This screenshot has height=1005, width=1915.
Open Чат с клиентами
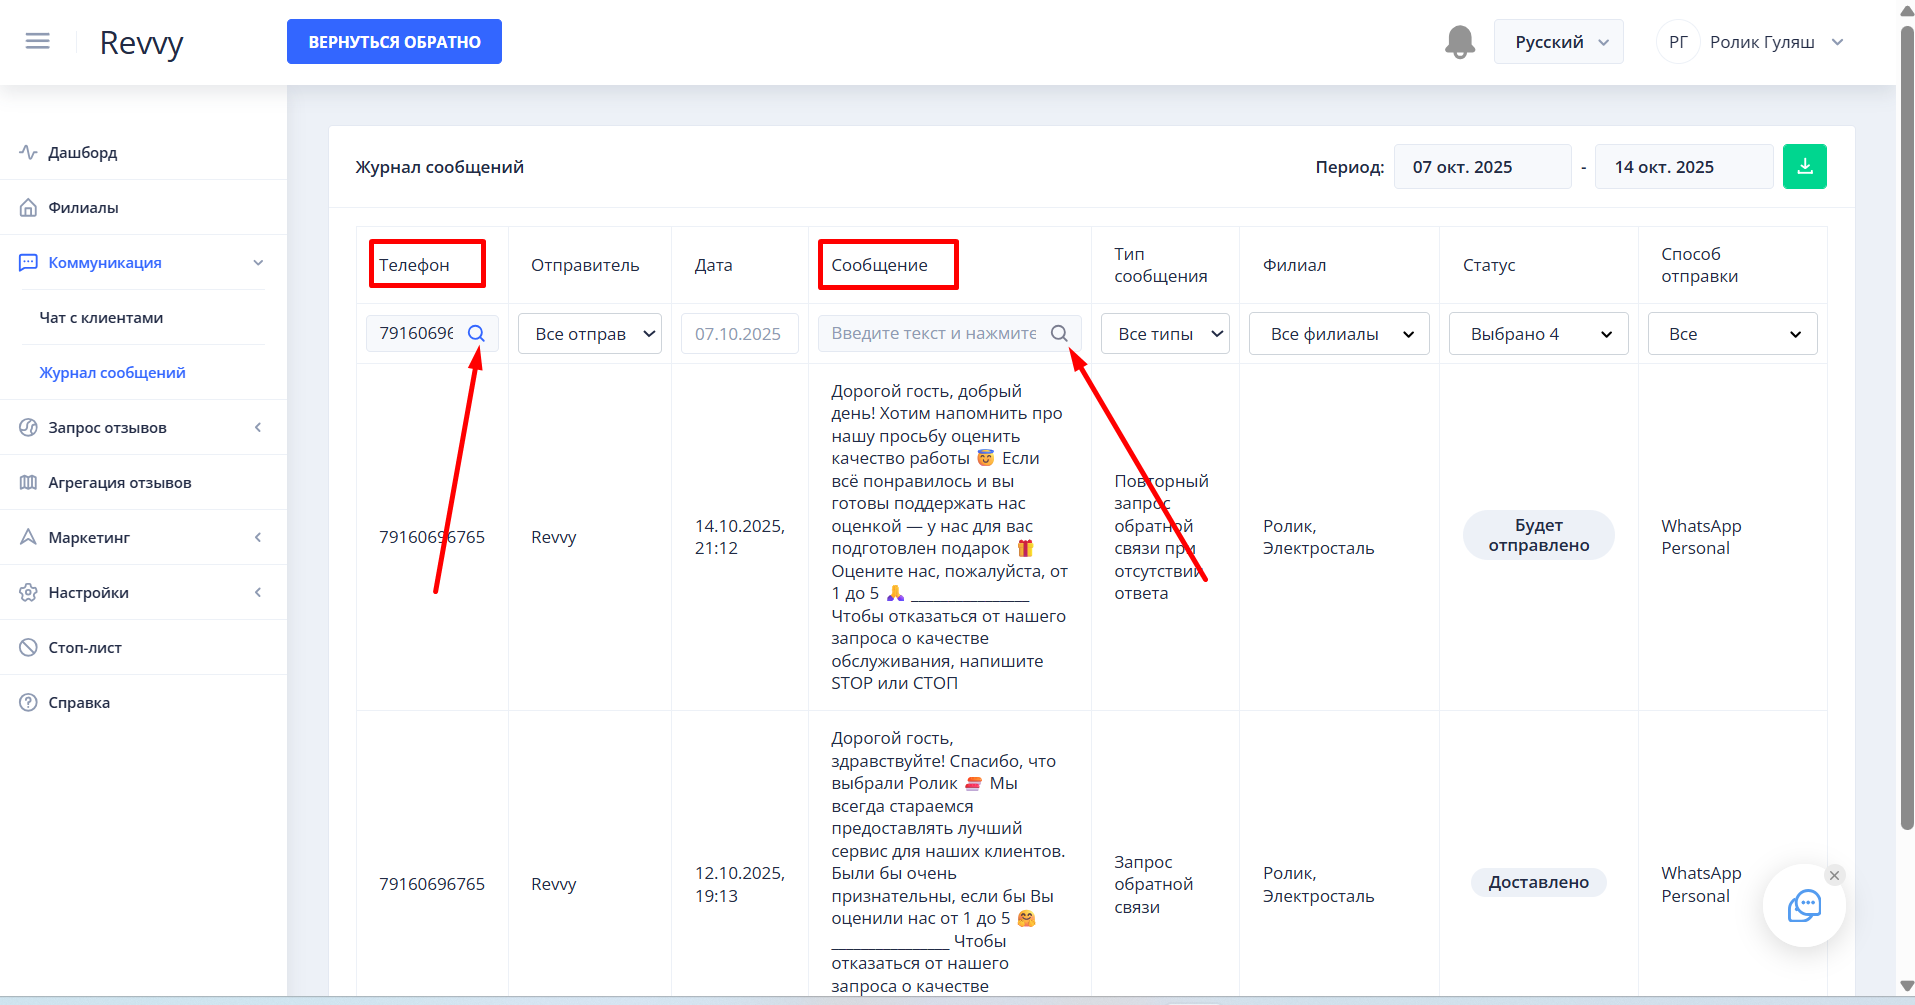pyautogui.click(x=101, y=317)
